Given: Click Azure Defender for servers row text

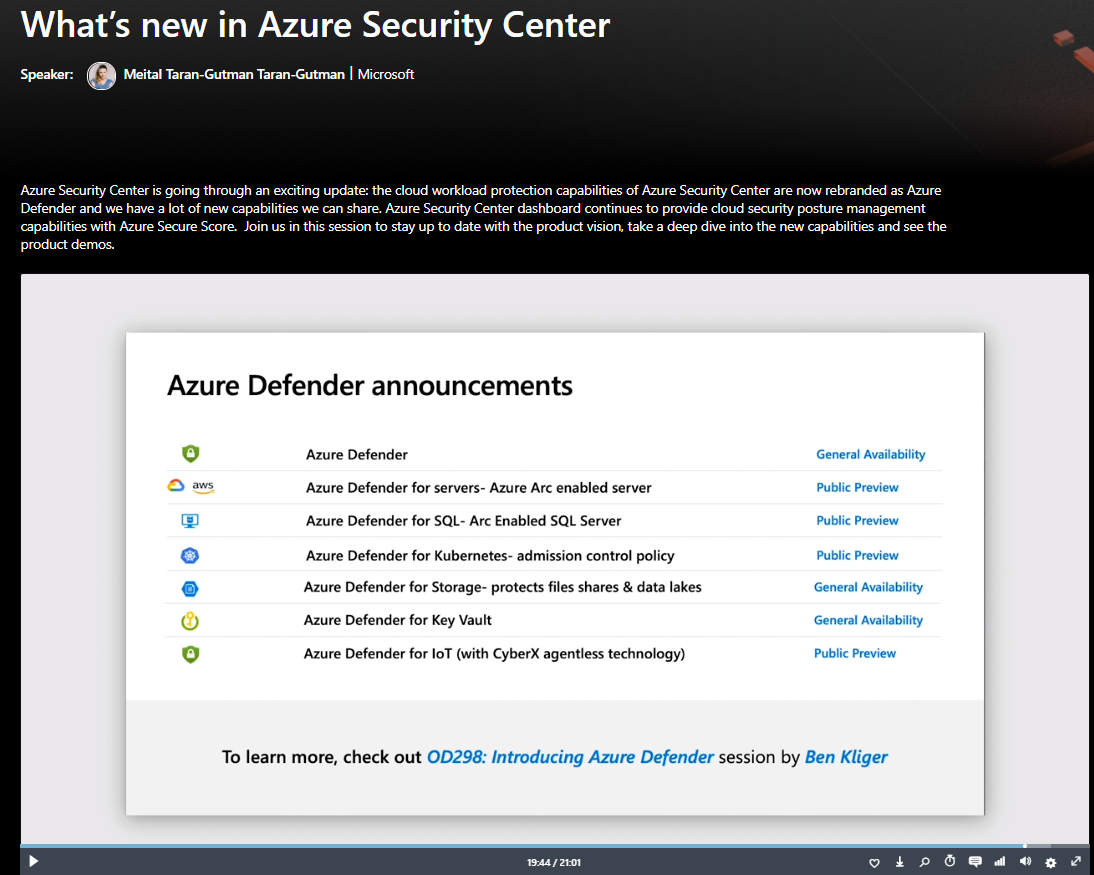Looking at the screenshot, I should (x=479, y=487).
